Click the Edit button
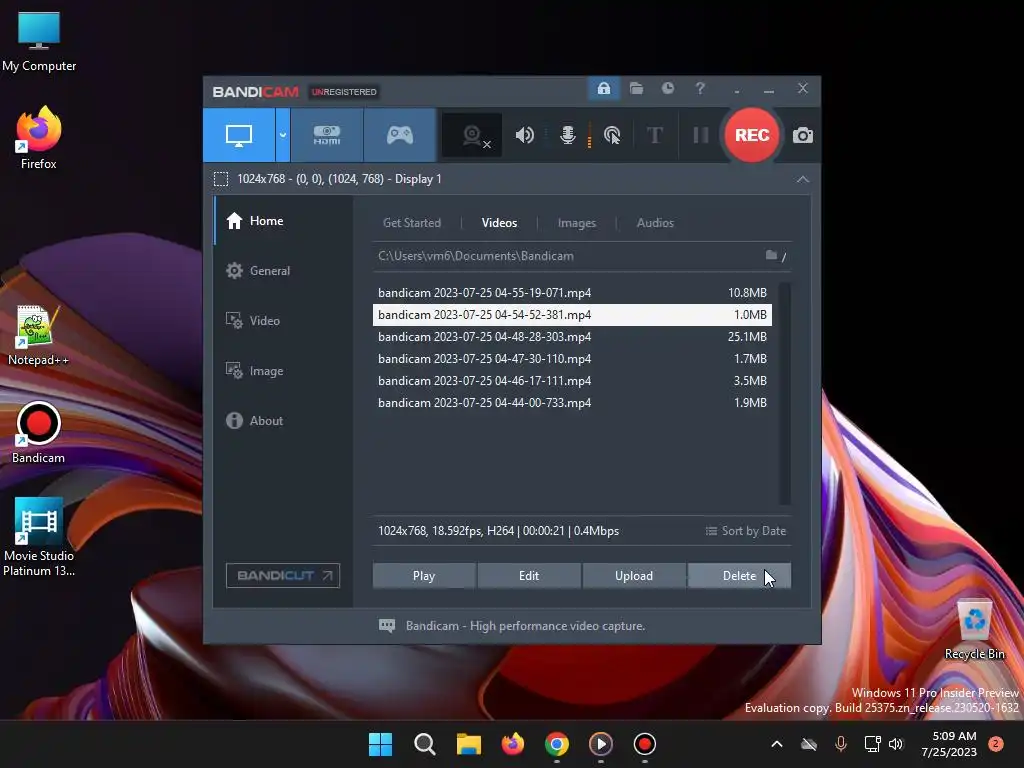1024x768 pixels. tap(529, 575)
